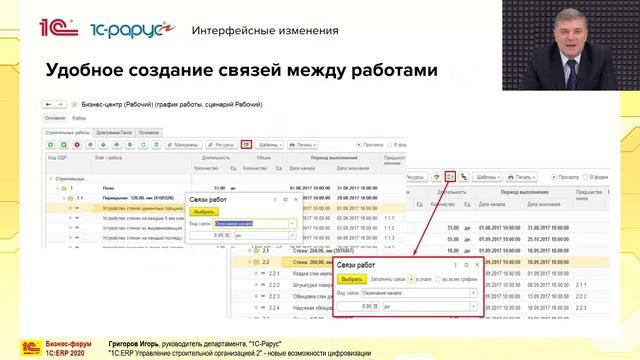
Task: Open more-options dots in red-framed Связи работ dialog
Action: 456,265
